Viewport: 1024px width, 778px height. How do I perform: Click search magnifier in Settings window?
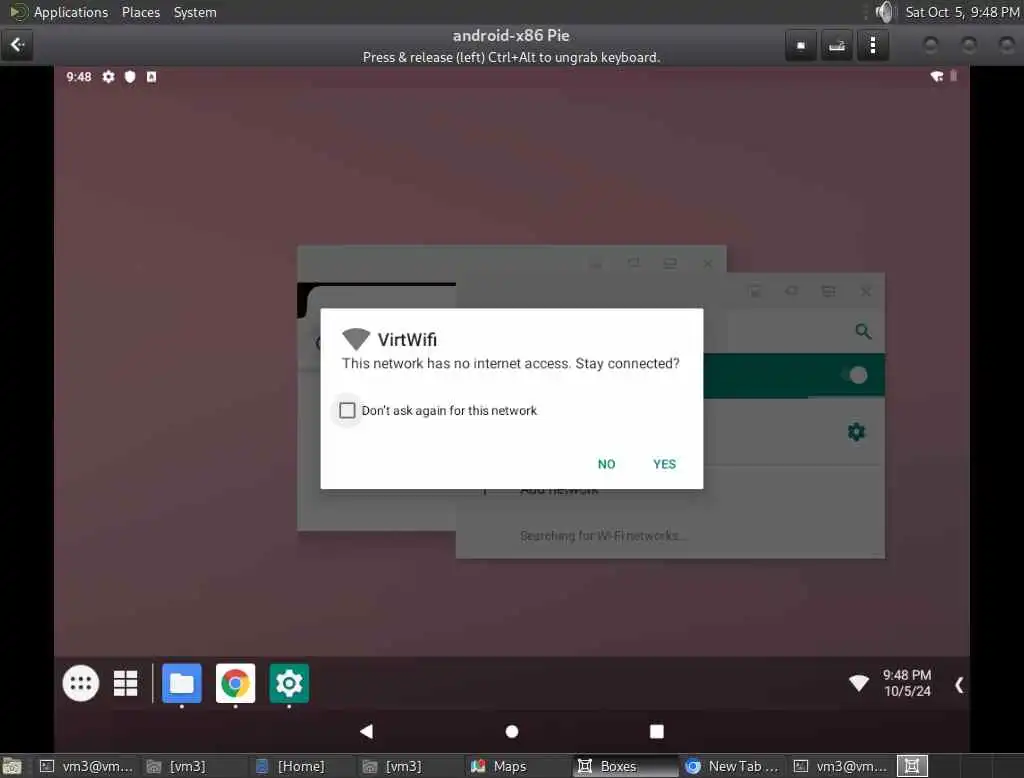[x=863, y=331]
